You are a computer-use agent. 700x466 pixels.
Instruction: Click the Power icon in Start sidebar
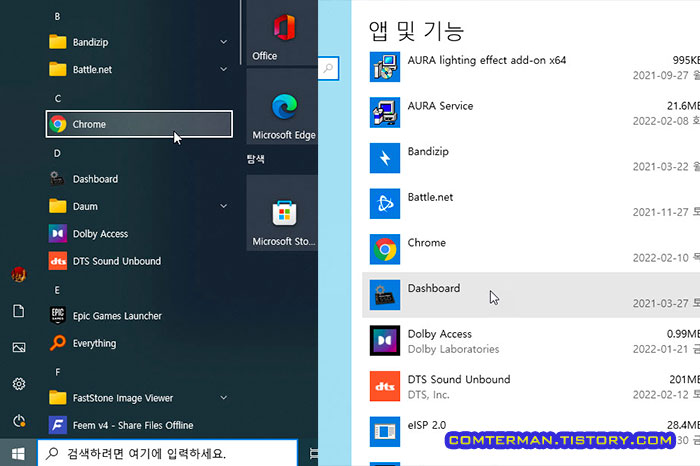(x=19, y=420)
